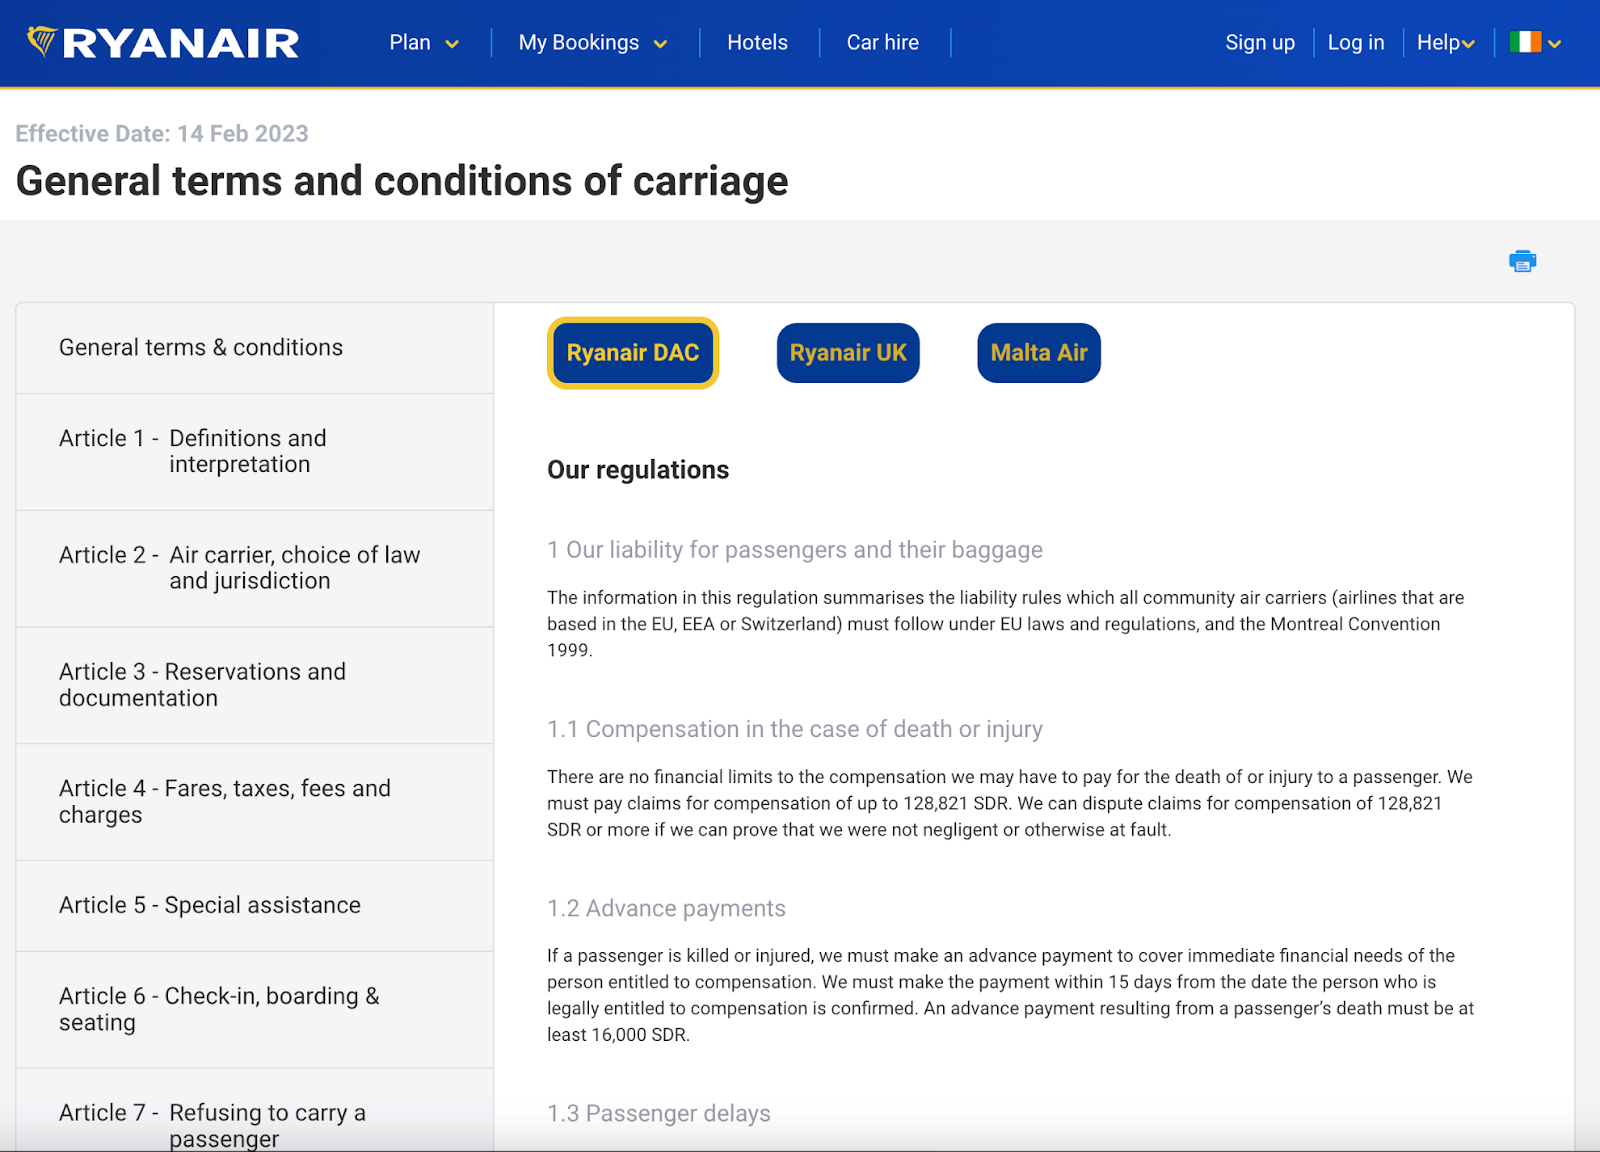Open General terms & conditions section

[255, 348]
